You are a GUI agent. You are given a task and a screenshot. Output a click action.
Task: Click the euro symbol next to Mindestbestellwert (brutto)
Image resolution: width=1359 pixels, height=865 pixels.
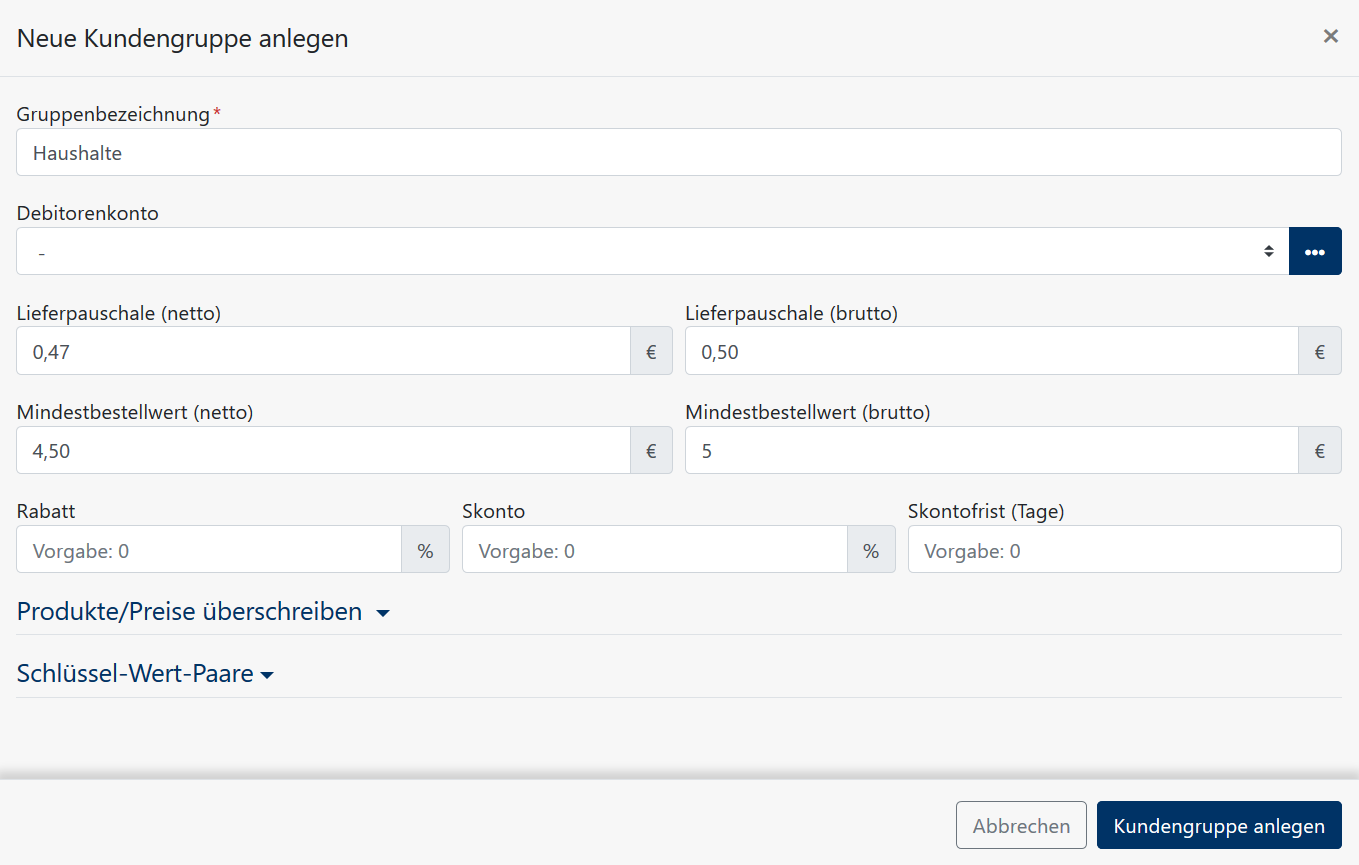point(1320,450)
